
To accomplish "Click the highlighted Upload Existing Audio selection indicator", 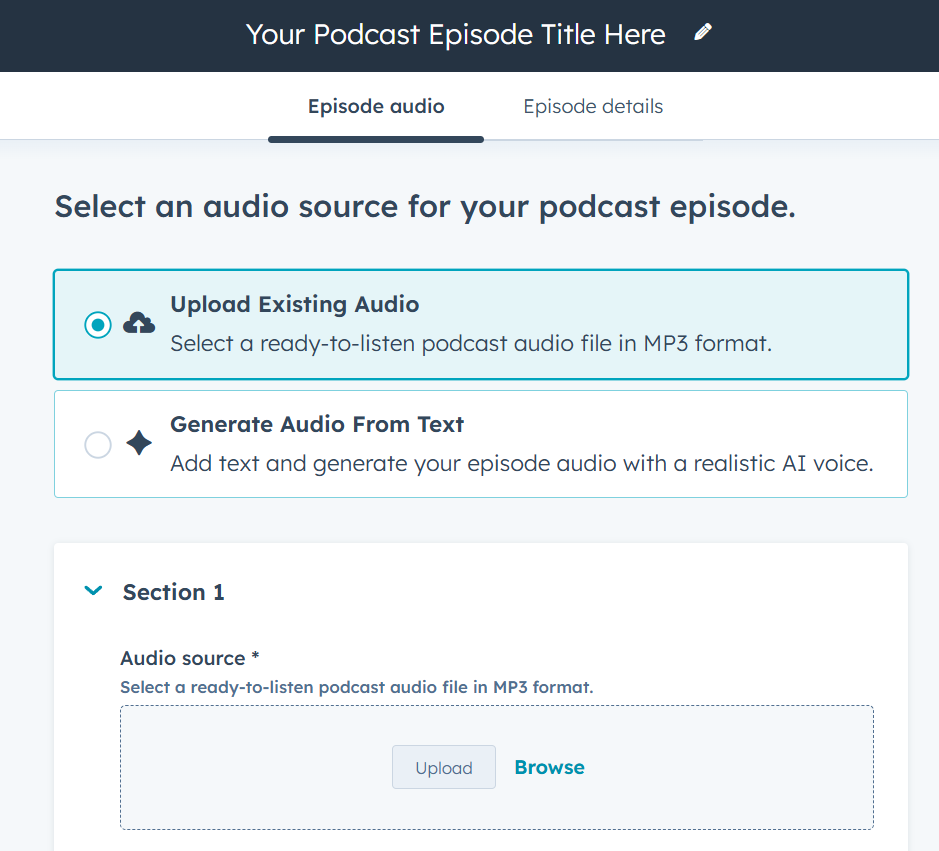I will click(x=97, y=324).
